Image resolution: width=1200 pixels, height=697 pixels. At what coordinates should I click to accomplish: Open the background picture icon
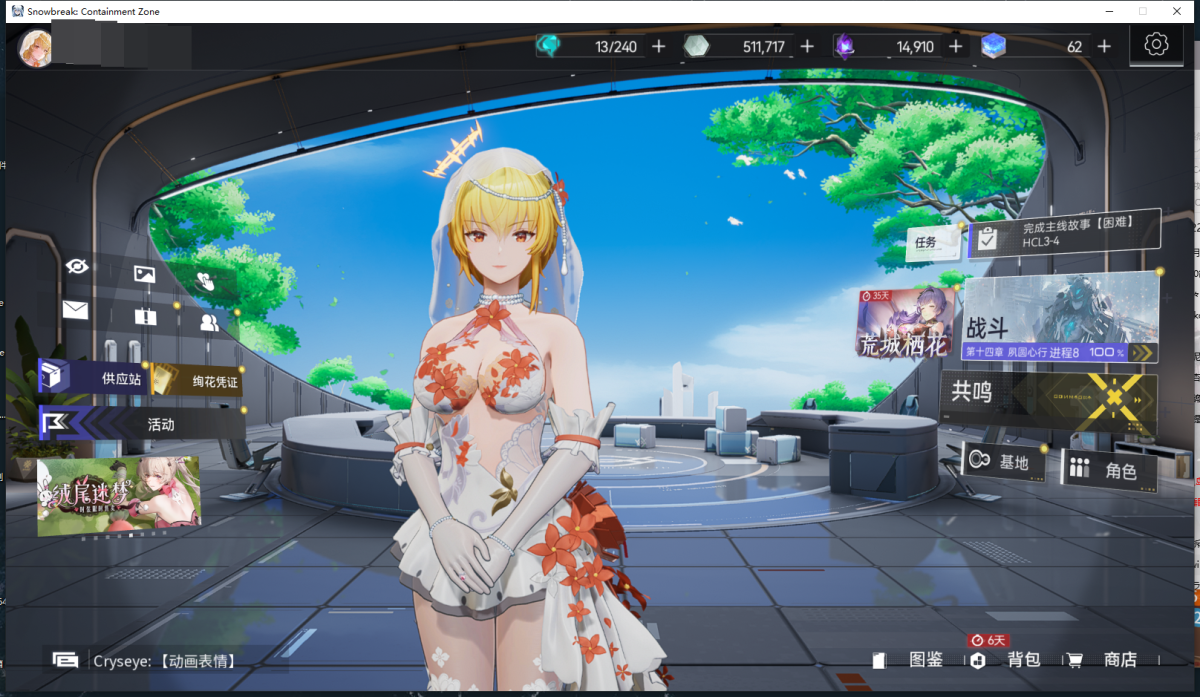(144, 274)
